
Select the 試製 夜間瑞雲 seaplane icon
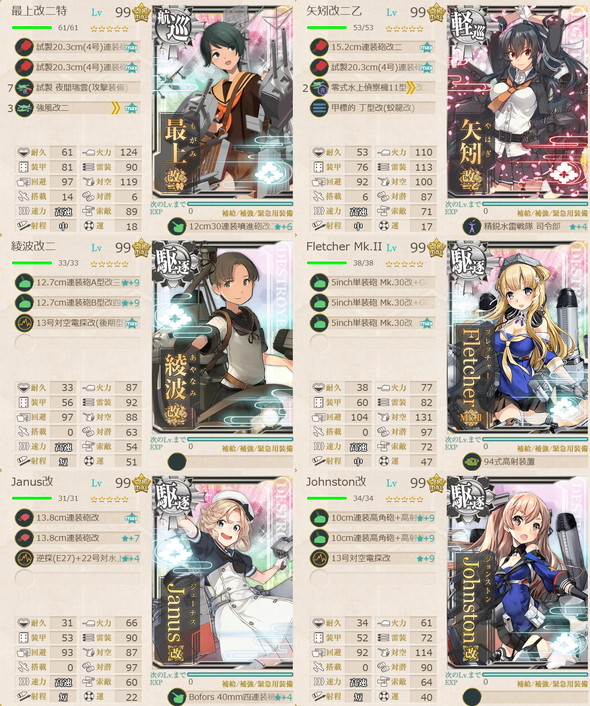[x=24, y=87]
